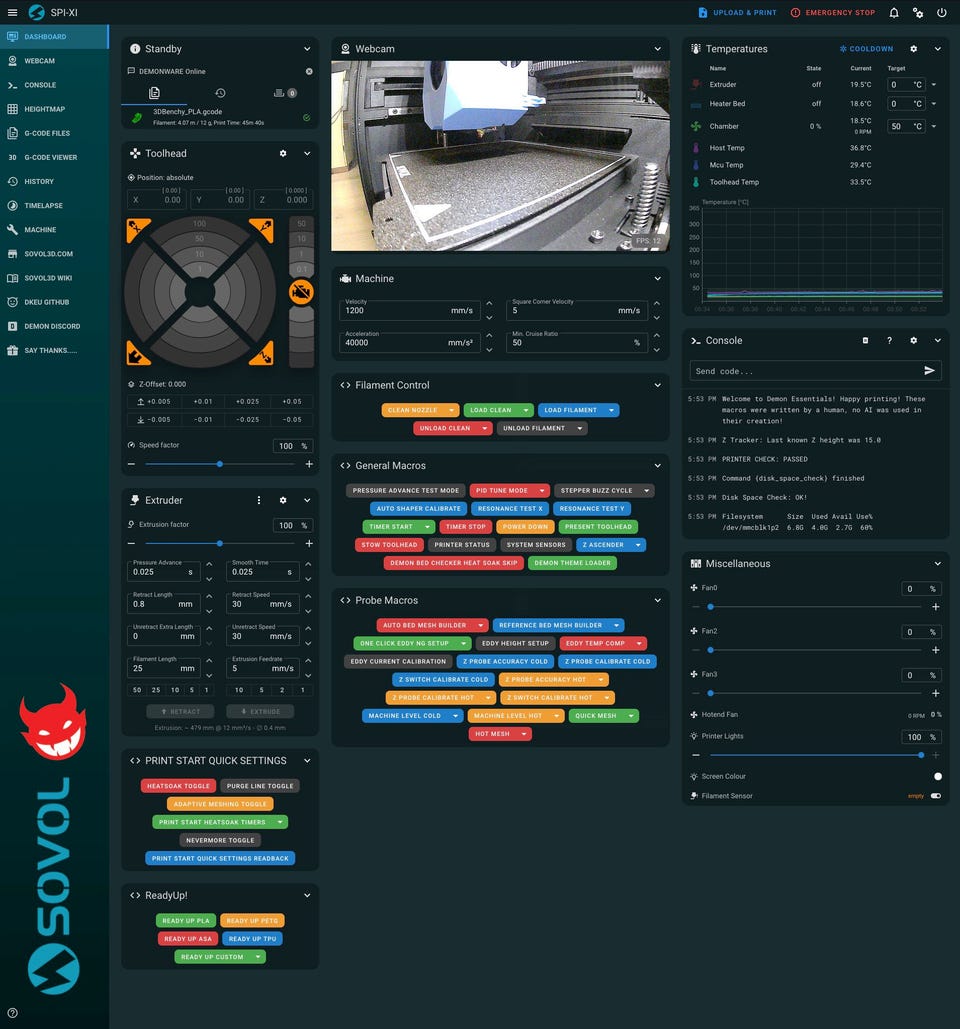Open Temperatures panel settings gear

913,49
